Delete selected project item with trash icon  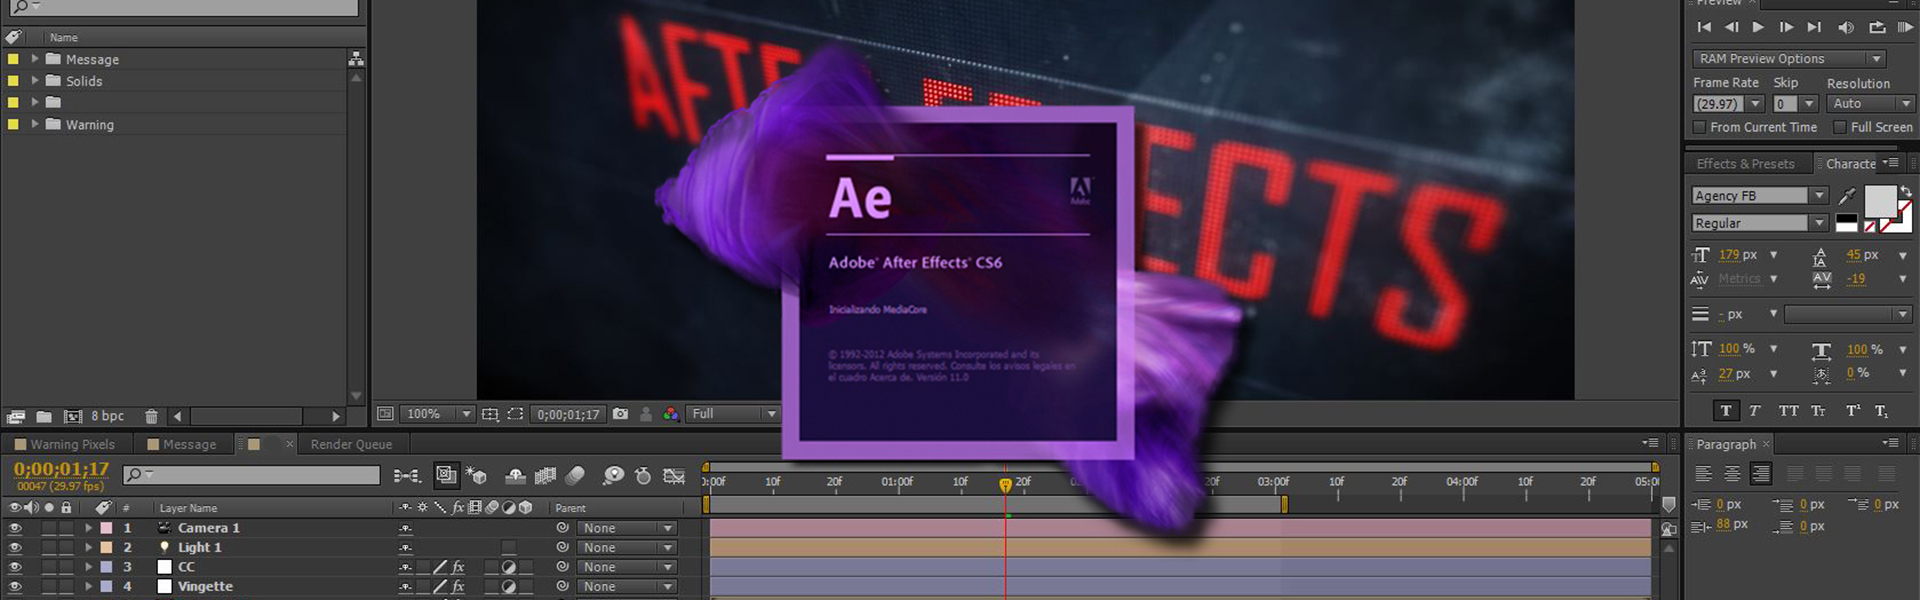click(x=151, y=416)
